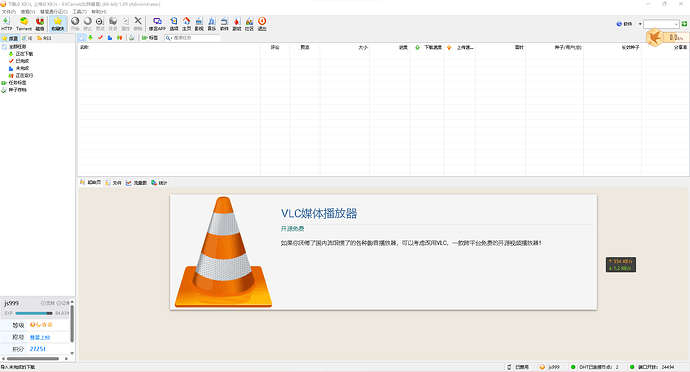
Task: Select All Tasks in sidebar tree
Action: click(17, 47)
